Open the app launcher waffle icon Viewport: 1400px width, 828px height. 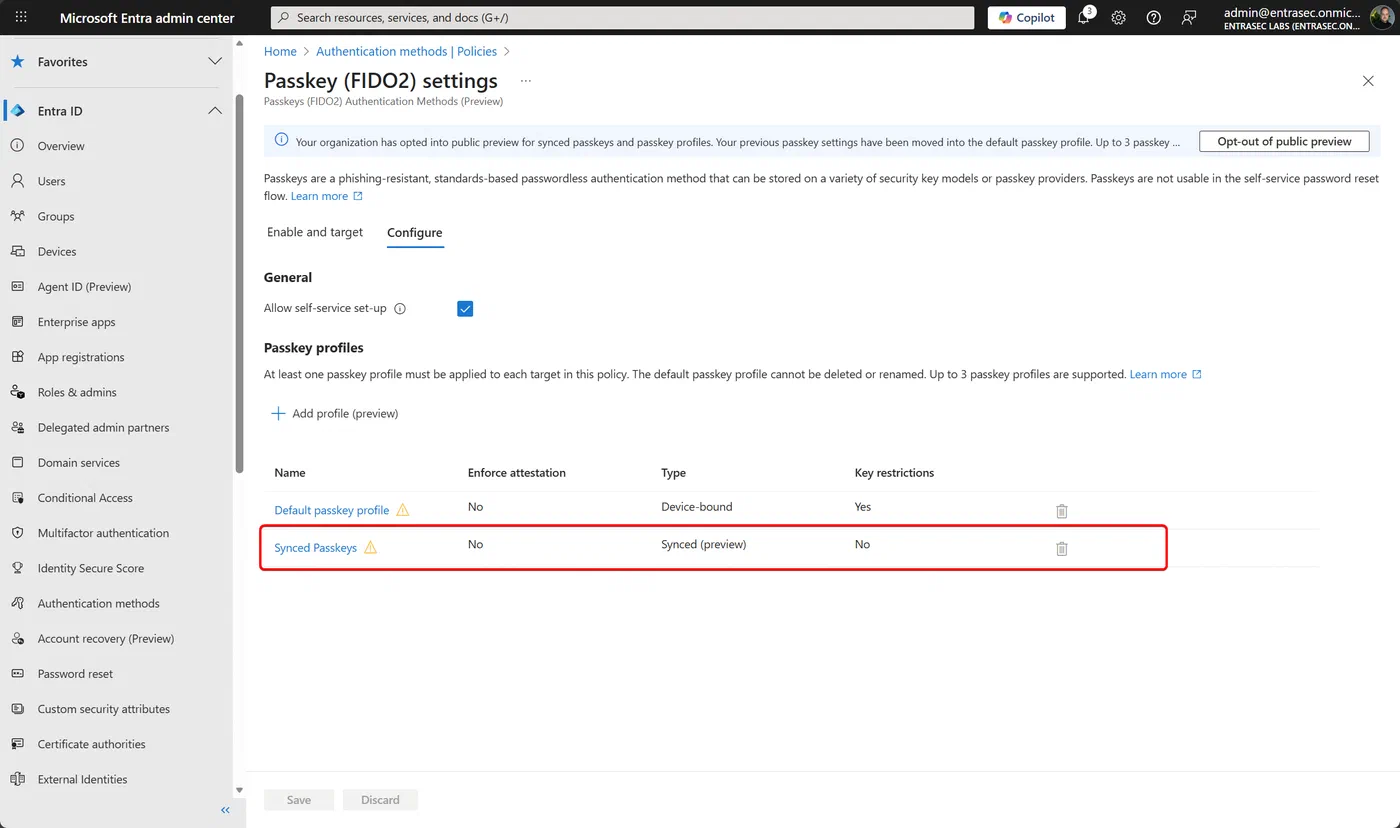click(x=21, y=17)
